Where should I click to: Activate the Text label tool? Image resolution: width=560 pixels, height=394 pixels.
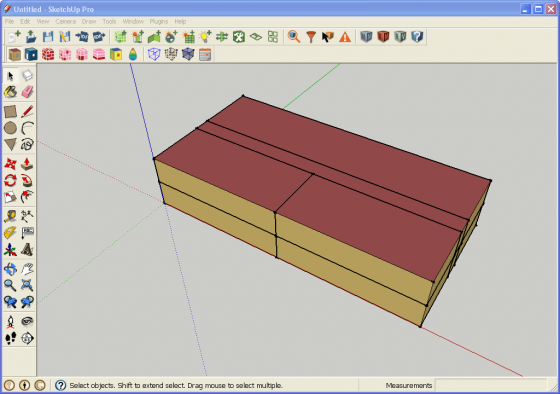(28, 233)
